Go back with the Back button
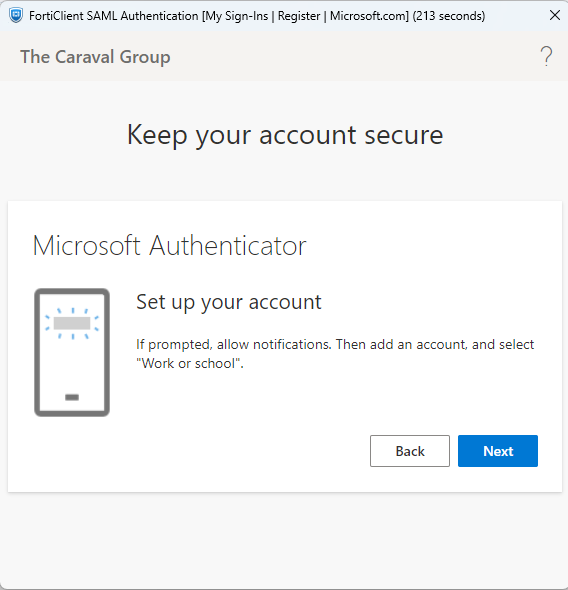This screenshot has width=568, height=590. point(410,451)
